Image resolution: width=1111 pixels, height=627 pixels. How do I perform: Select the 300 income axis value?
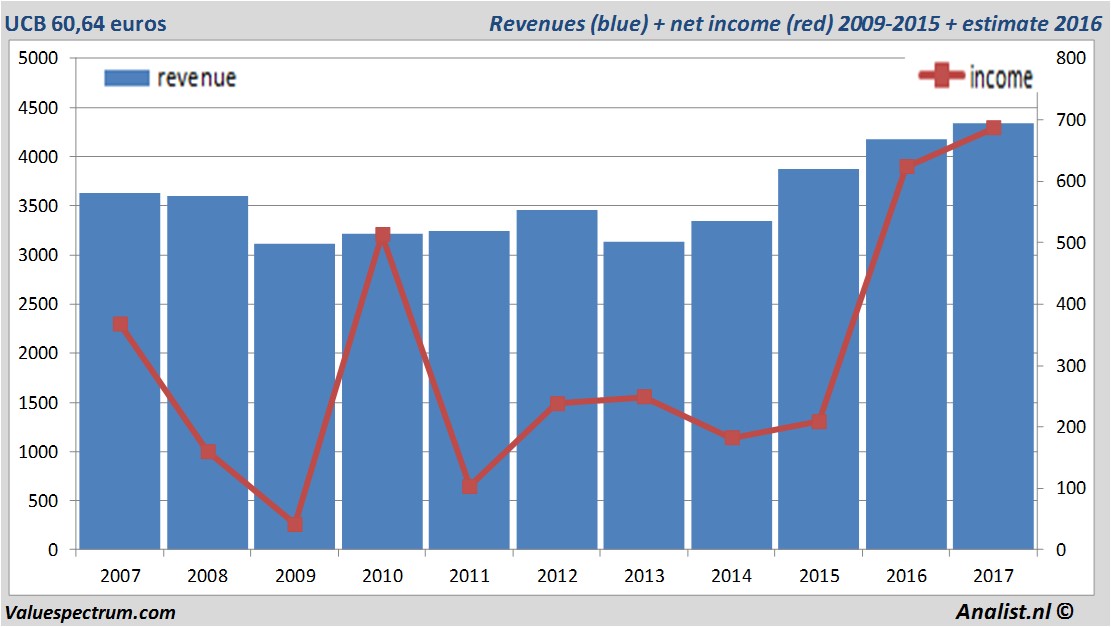[x=1071, y=366]
